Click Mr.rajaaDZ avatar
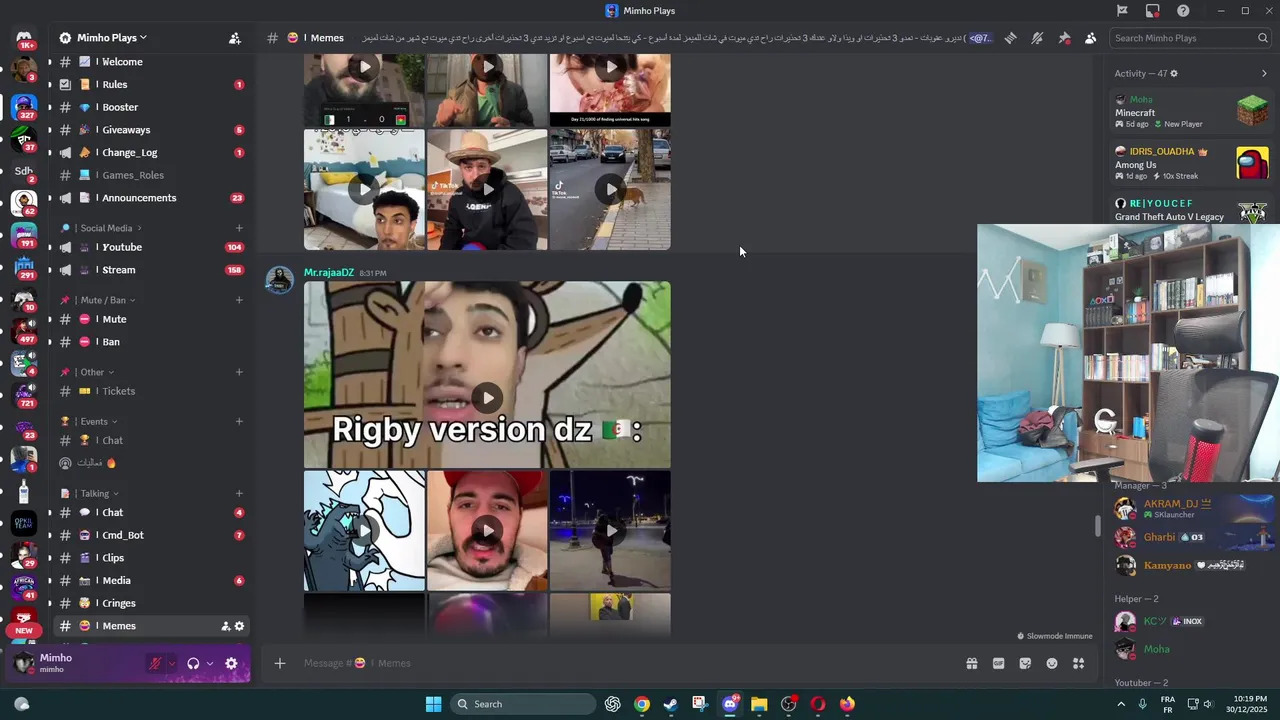This screenshot has width=1280, height=720. click(279, 280)
